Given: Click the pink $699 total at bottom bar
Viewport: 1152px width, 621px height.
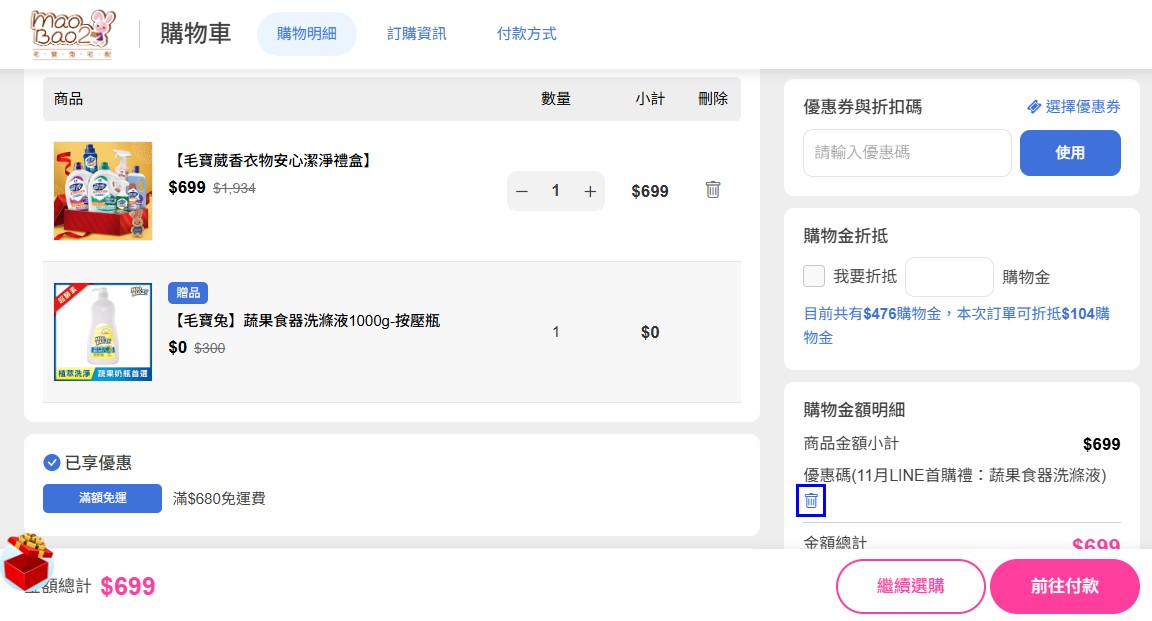Looking at the screenshot, I should pos(128,586).
